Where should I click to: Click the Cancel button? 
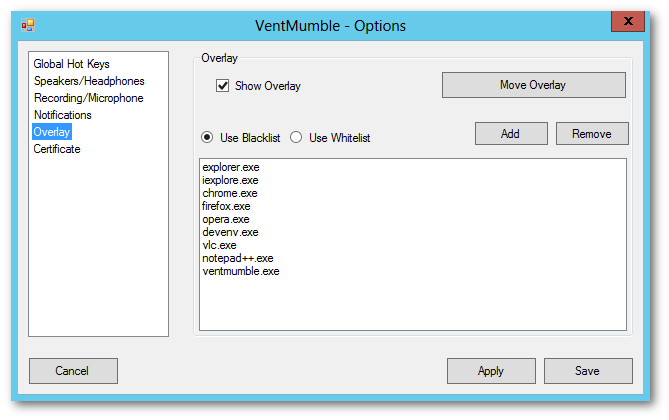tap(73, 371)
